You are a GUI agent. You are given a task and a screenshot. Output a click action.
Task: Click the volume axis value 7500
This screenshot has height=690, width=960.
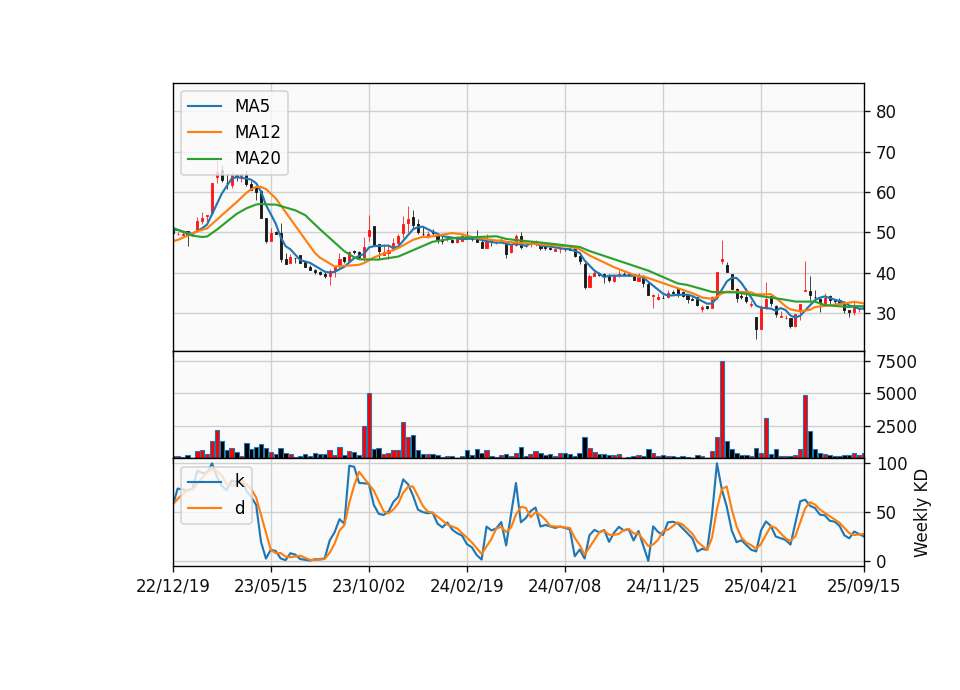[896, 362]
